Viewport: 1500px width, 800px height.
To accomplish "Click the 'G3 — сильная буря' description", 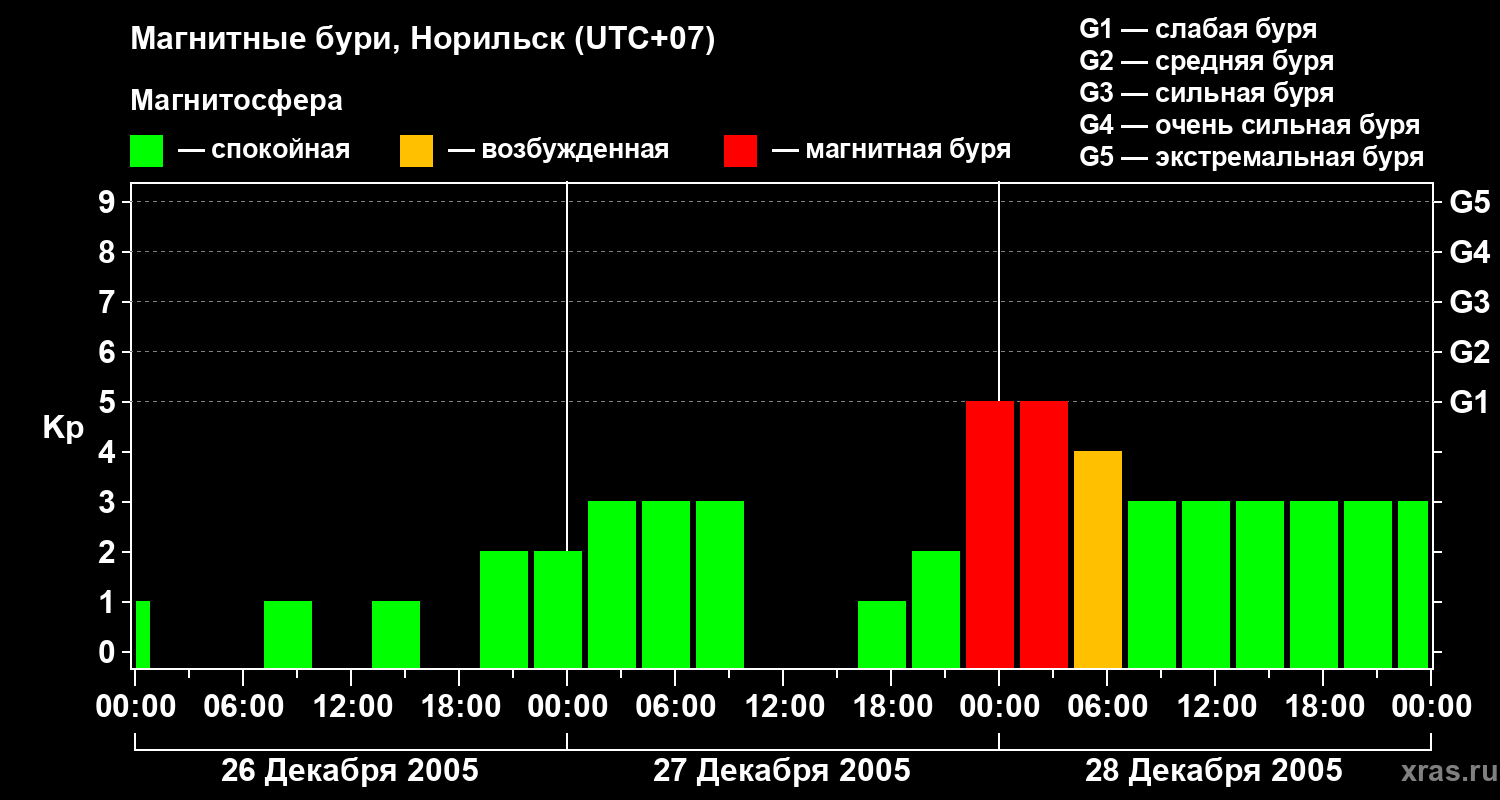I will click(x=1207, y=93).
